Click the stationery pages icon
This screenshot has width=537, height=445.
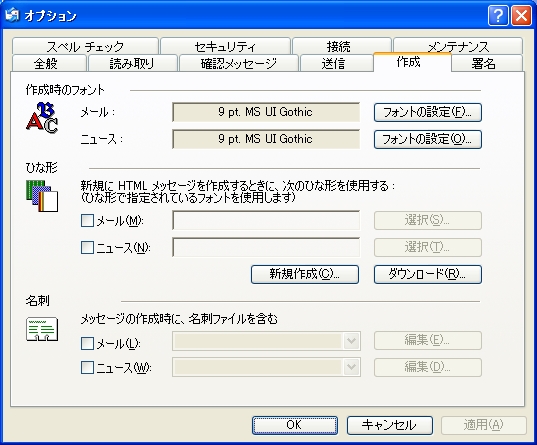pyautogui.click(x=42, y=196)
